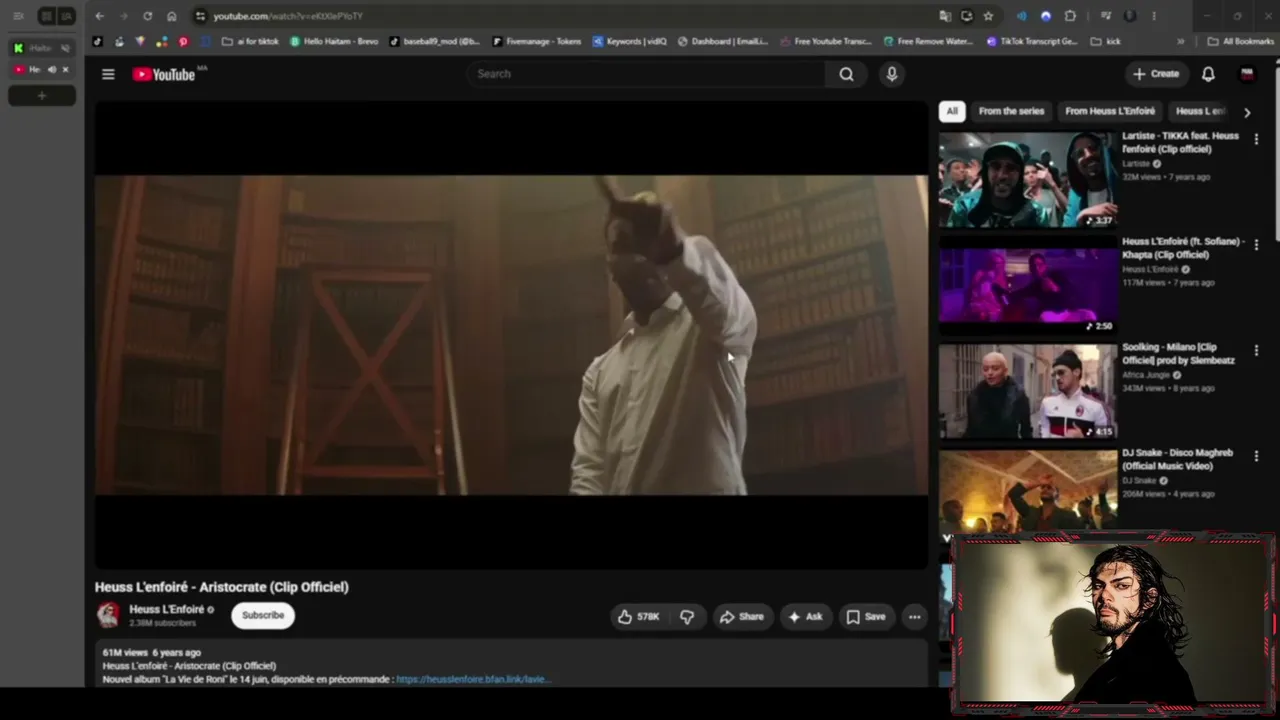This screenshot has width=1280, height=720.
Task: Open the bfan.link link in description
Action: coord(473,679)
